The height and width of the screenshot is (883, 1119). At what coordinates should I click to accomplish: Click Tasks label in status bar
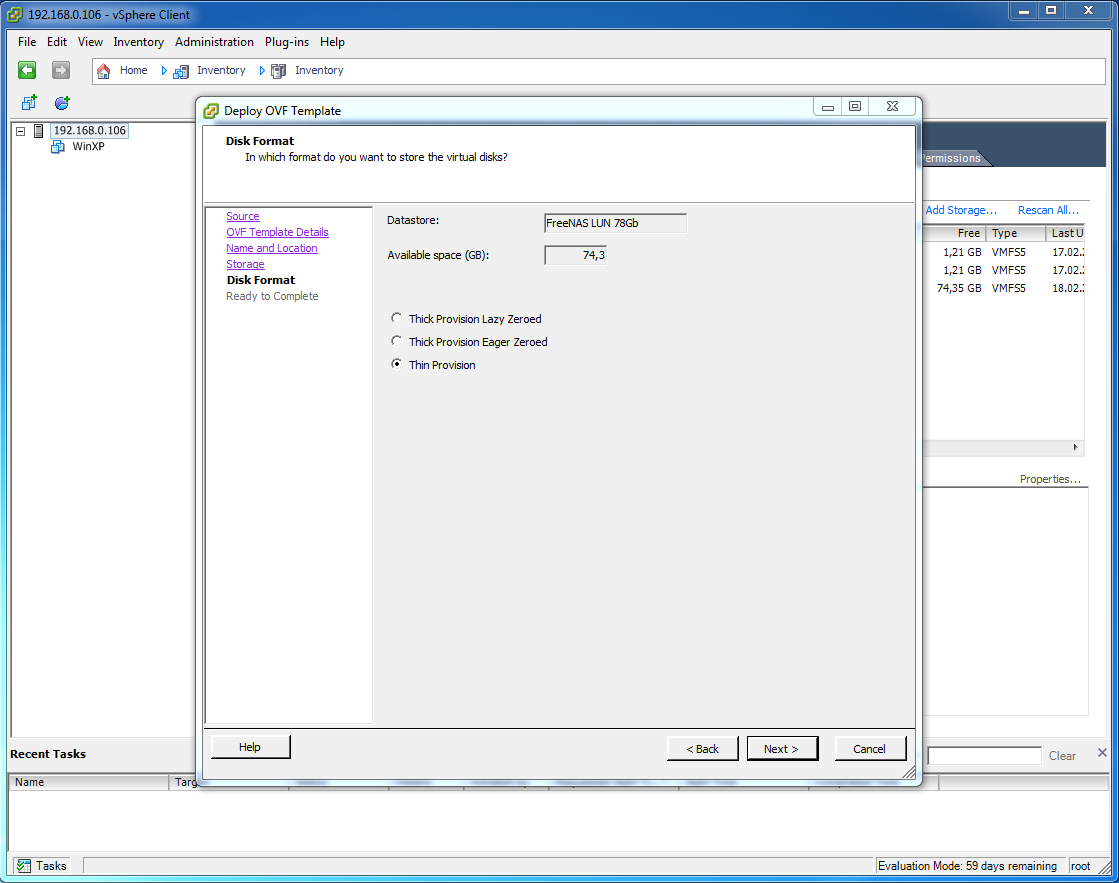[51, 866]
